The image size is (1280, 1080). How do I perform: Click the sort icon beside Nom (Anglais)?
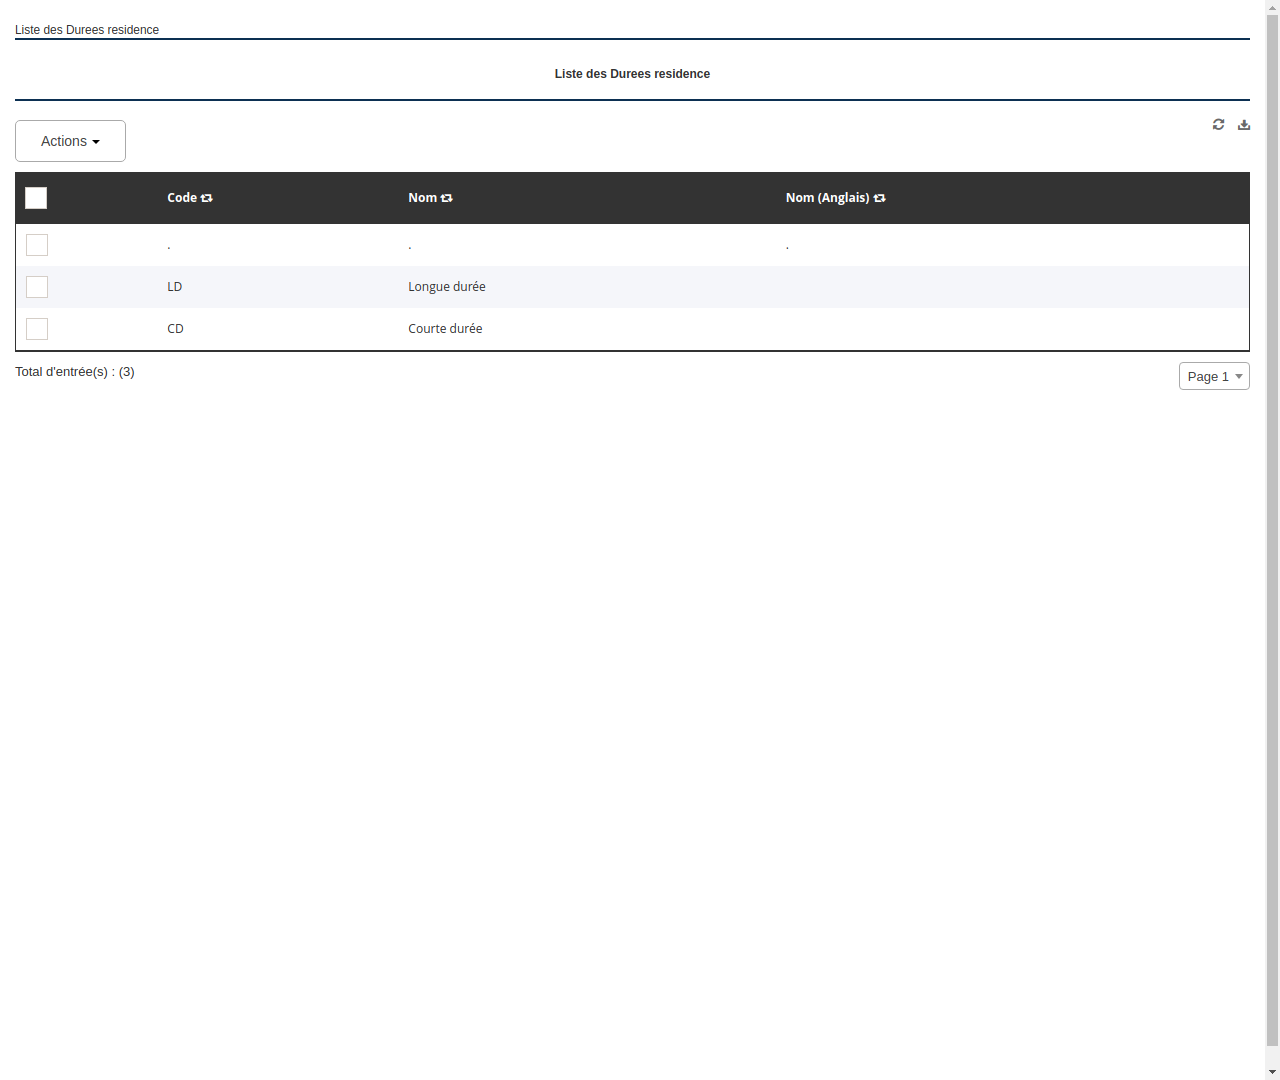tap(879, 197)
